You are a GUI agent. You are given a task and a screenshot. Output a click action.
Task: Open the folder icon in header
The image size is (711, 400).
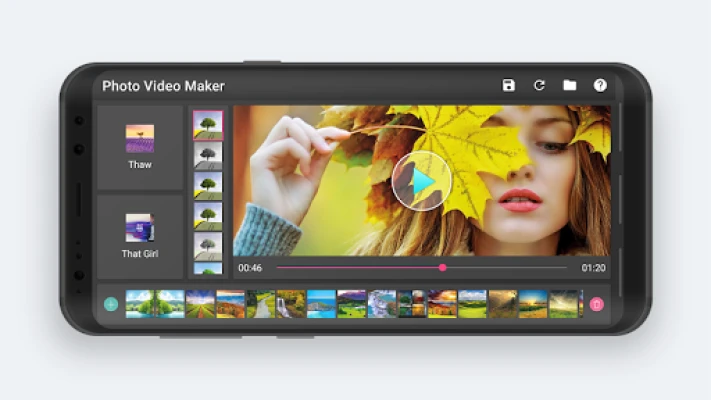[569, 86]
